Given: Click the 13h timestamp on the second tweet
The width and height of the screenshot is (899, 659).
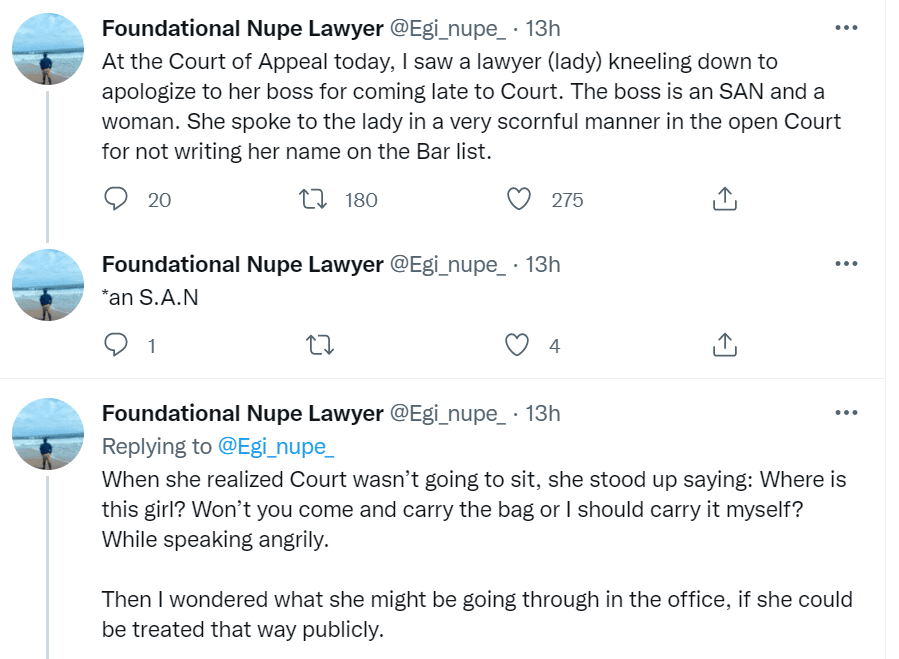Looking at the screenshot, I should (543, 264).
